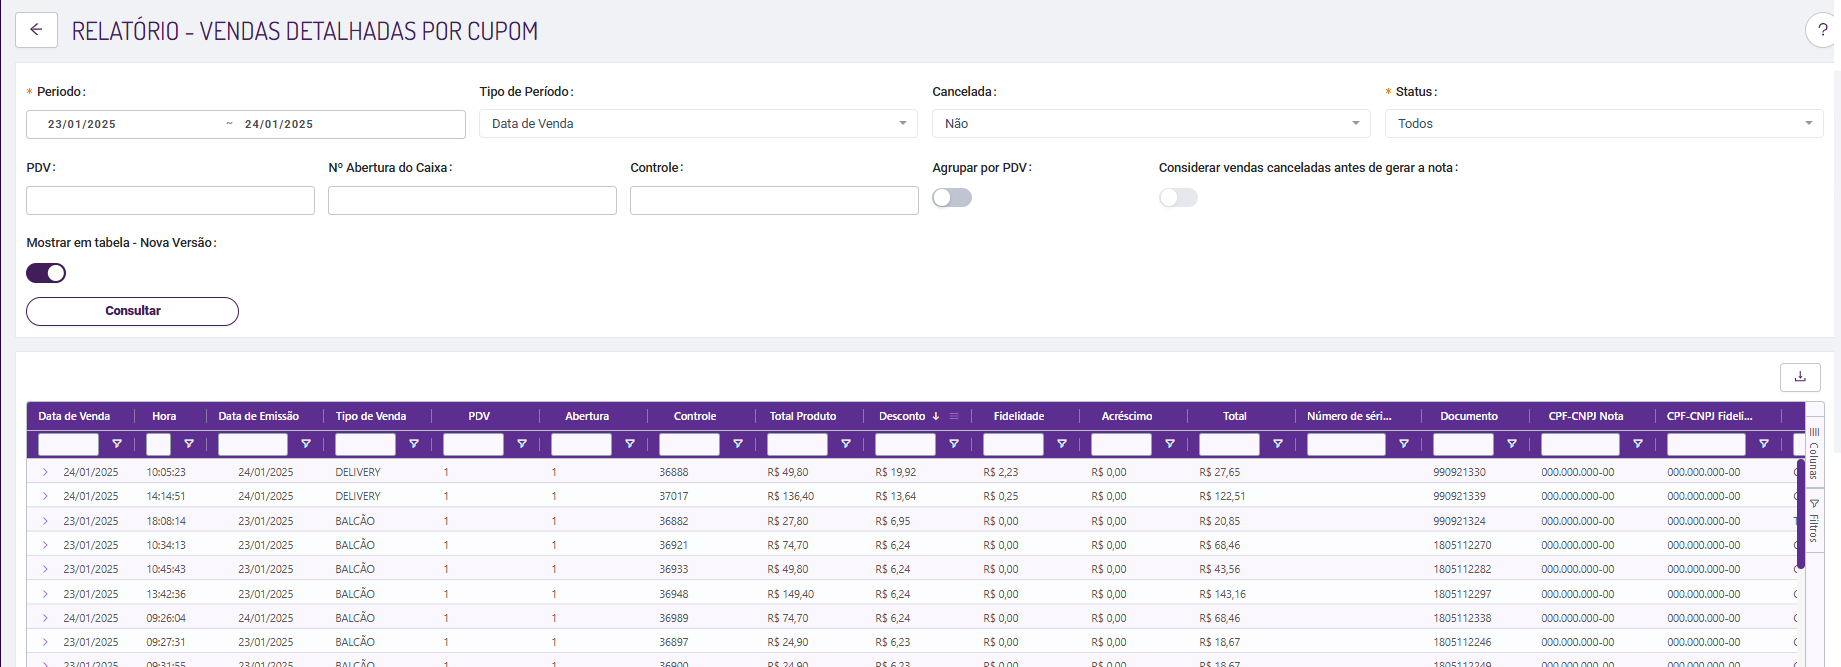
Task: Sort by Data de Venda column header
Action: coord(74,416)
